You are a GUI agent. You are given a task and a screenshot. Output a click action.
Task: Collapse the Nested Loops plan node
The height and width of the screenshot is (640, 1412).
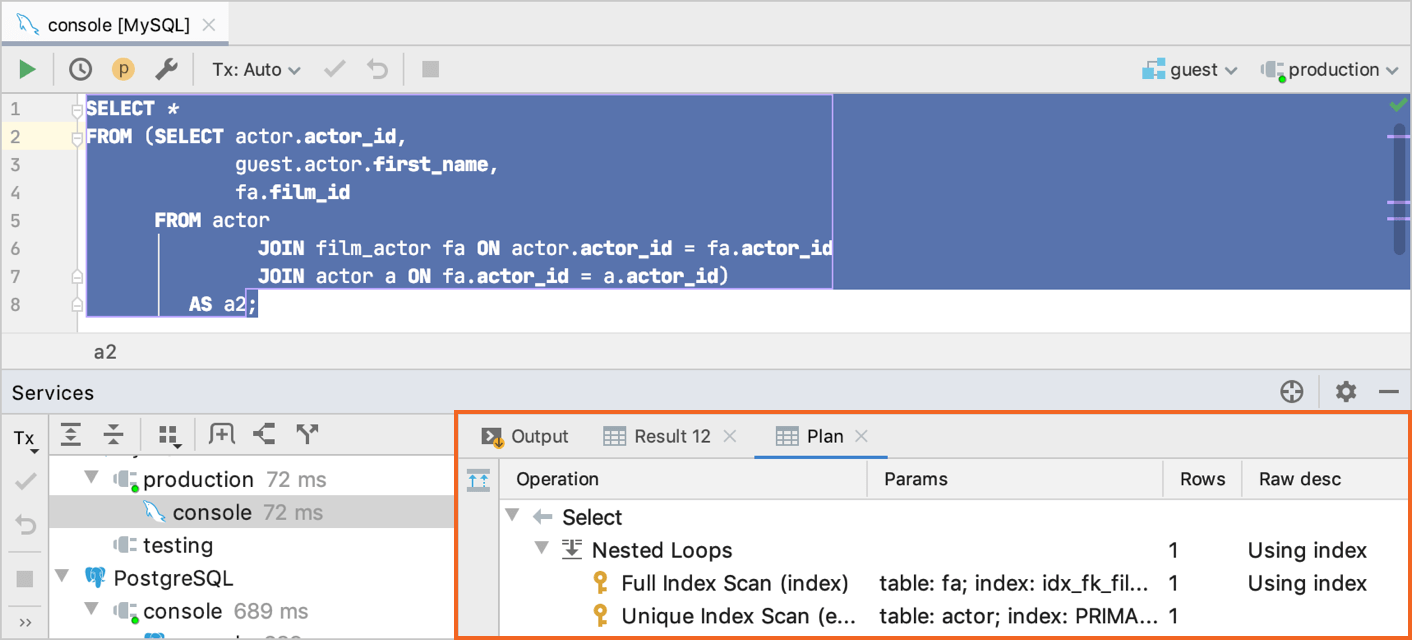click(542, 548)
